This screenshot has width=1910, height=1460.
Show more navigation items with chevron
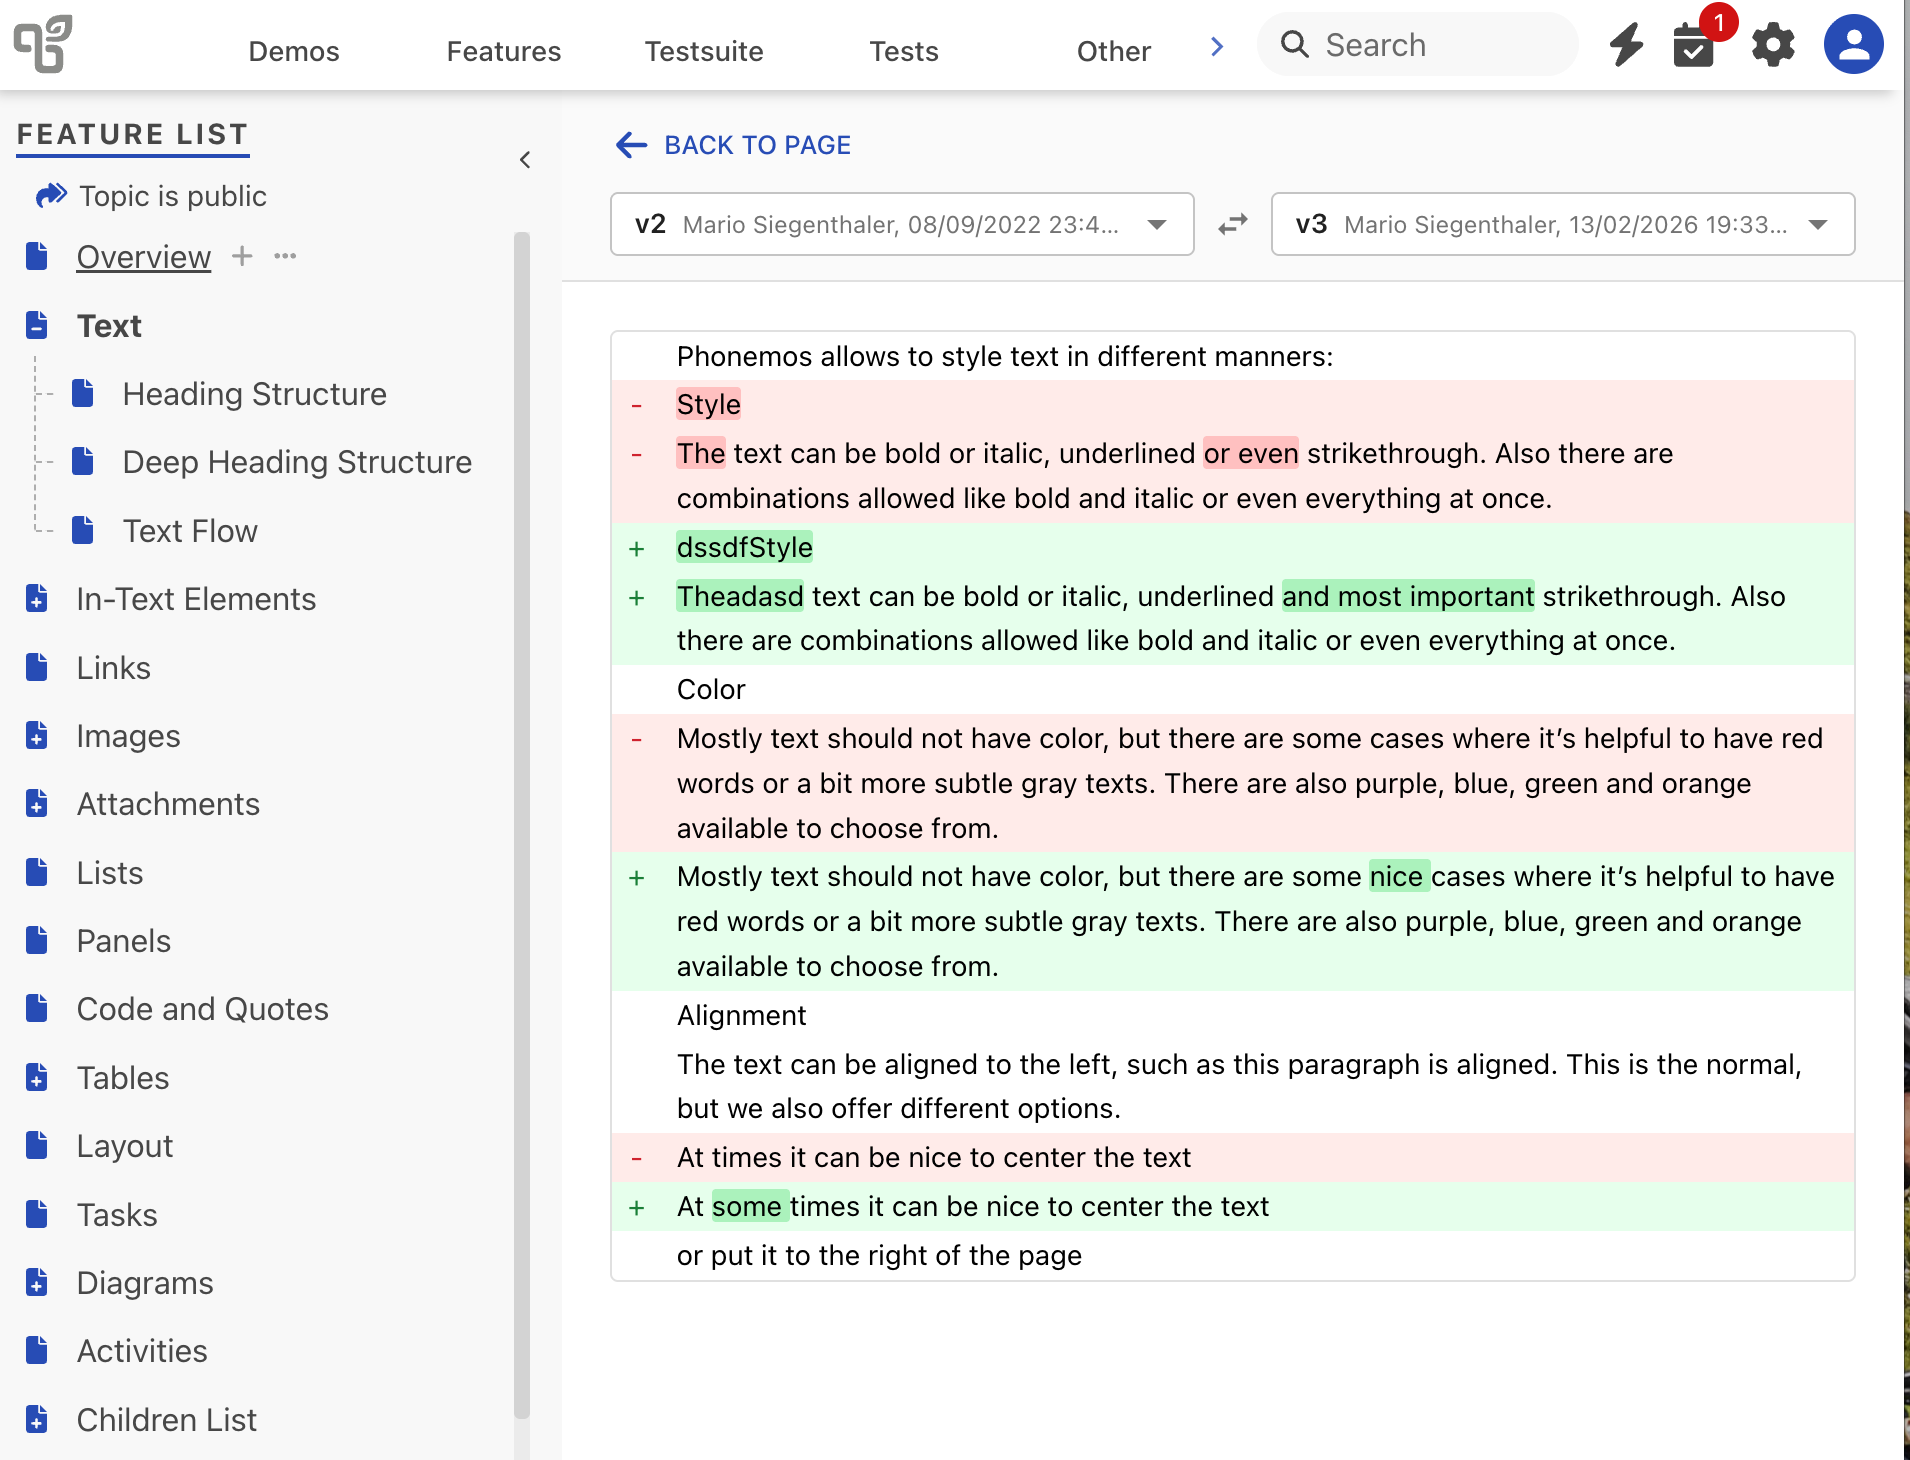tap(1217, 47)
